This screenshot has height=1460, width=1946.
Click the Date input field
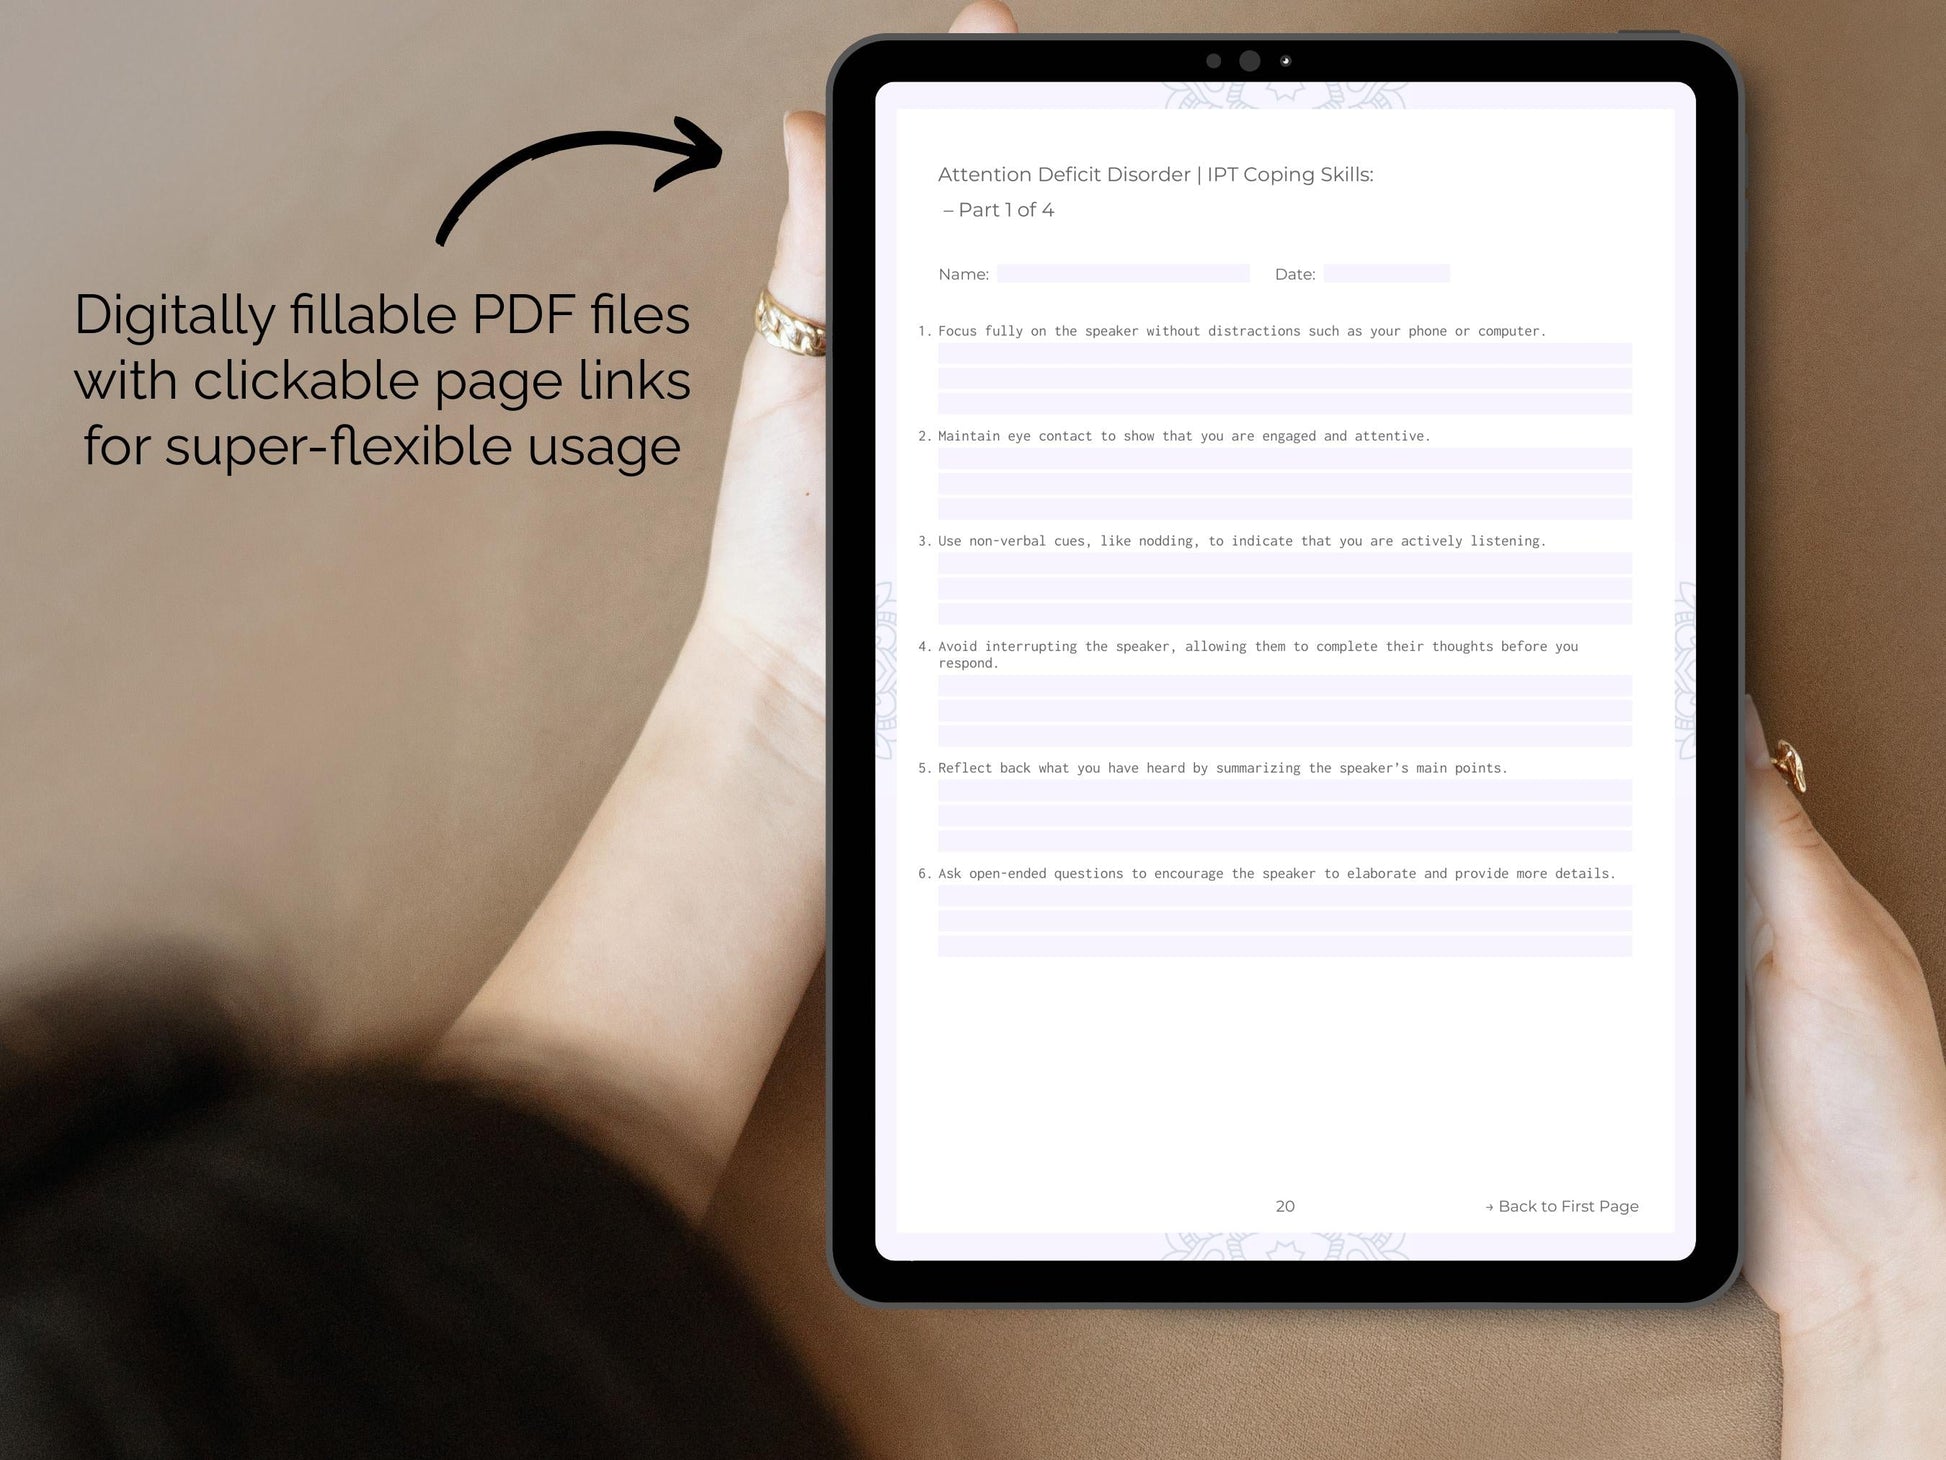[1388, 271]
